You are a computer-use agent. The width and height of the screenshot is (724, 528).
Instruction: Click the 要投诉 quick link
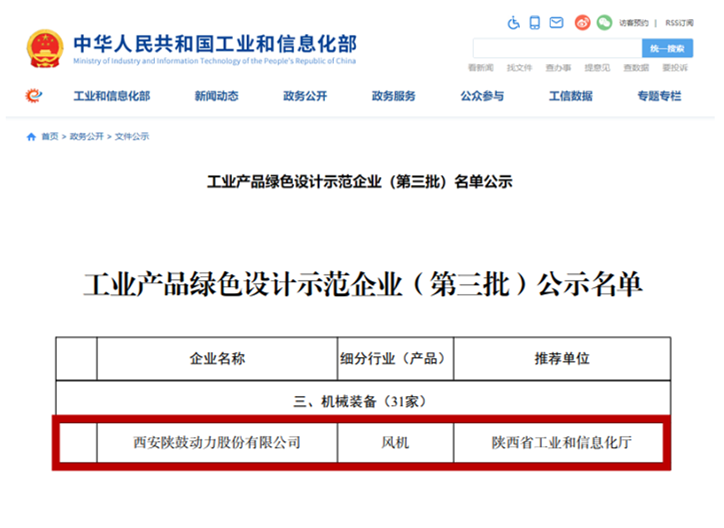tap(675, 68)
